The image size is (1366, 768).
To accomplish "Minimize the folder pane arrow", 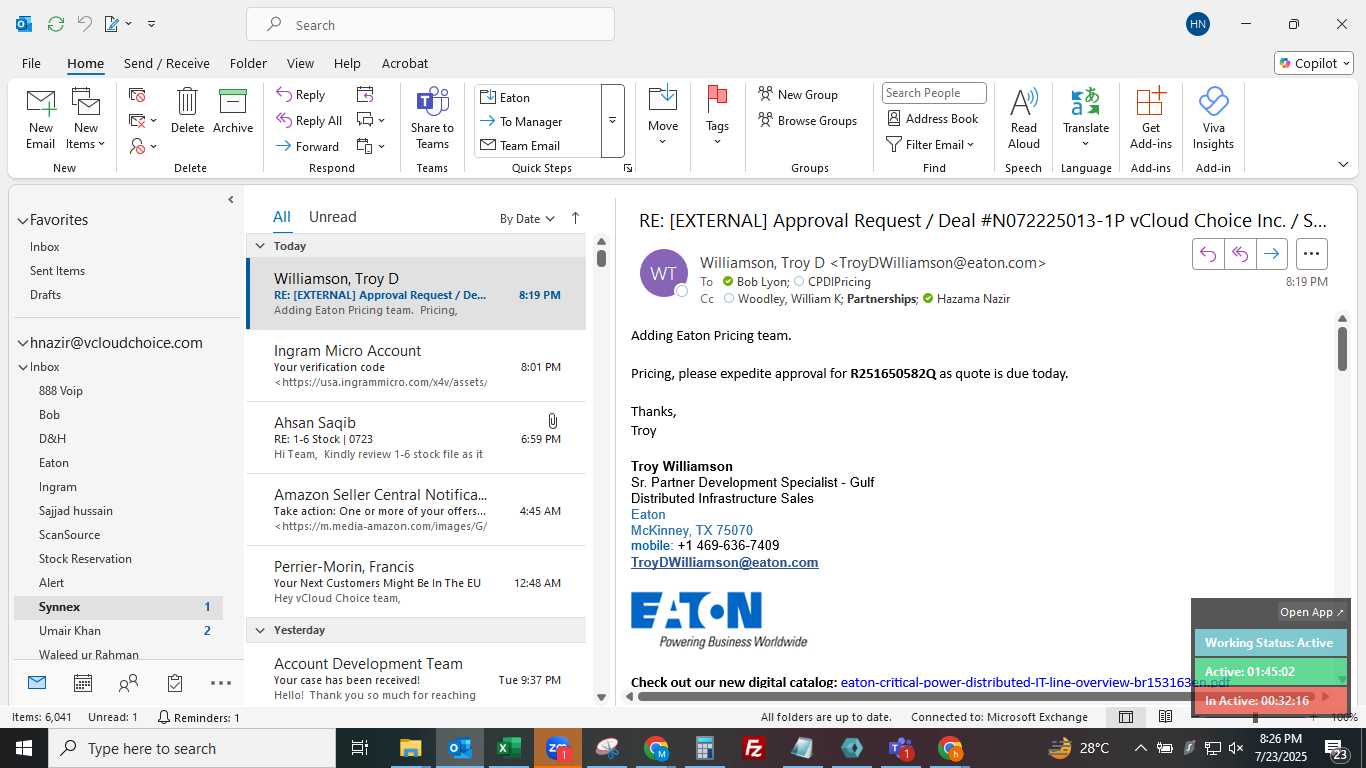I will 231,200.
